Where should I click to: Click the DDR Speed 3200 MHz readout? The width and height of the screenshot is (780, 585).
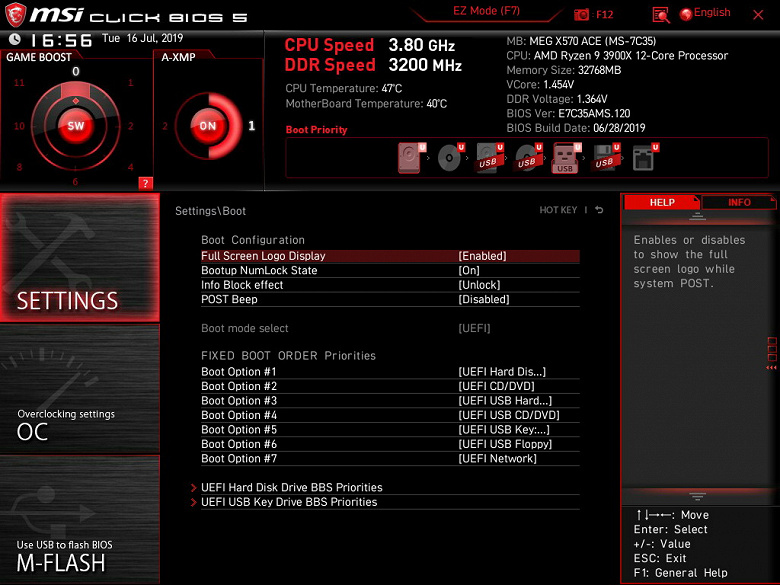point(373,65)
